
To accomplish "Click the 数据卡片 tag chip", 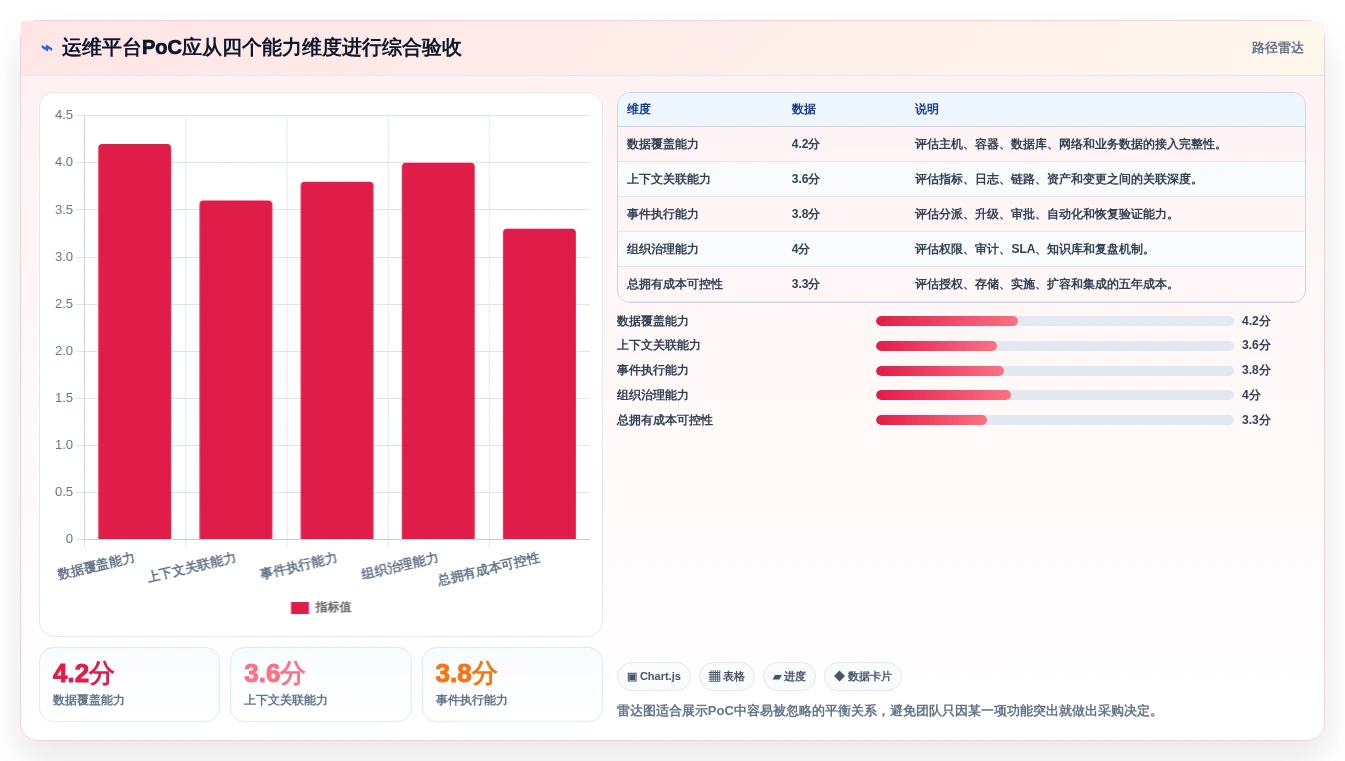I will click(x=863, y=677).
